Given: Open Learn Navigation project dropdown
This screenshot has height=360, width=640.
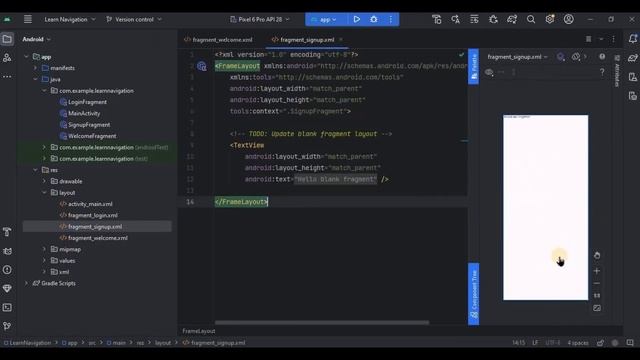Looking at the screenshot, I should (x=70, y=19).
